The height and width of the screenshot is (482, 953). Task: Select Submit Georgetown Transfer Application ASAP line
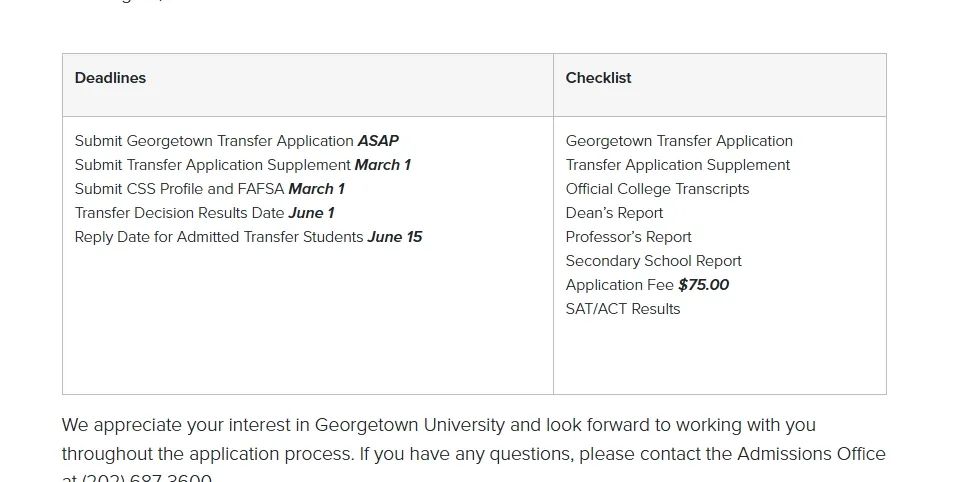(236, 141)
